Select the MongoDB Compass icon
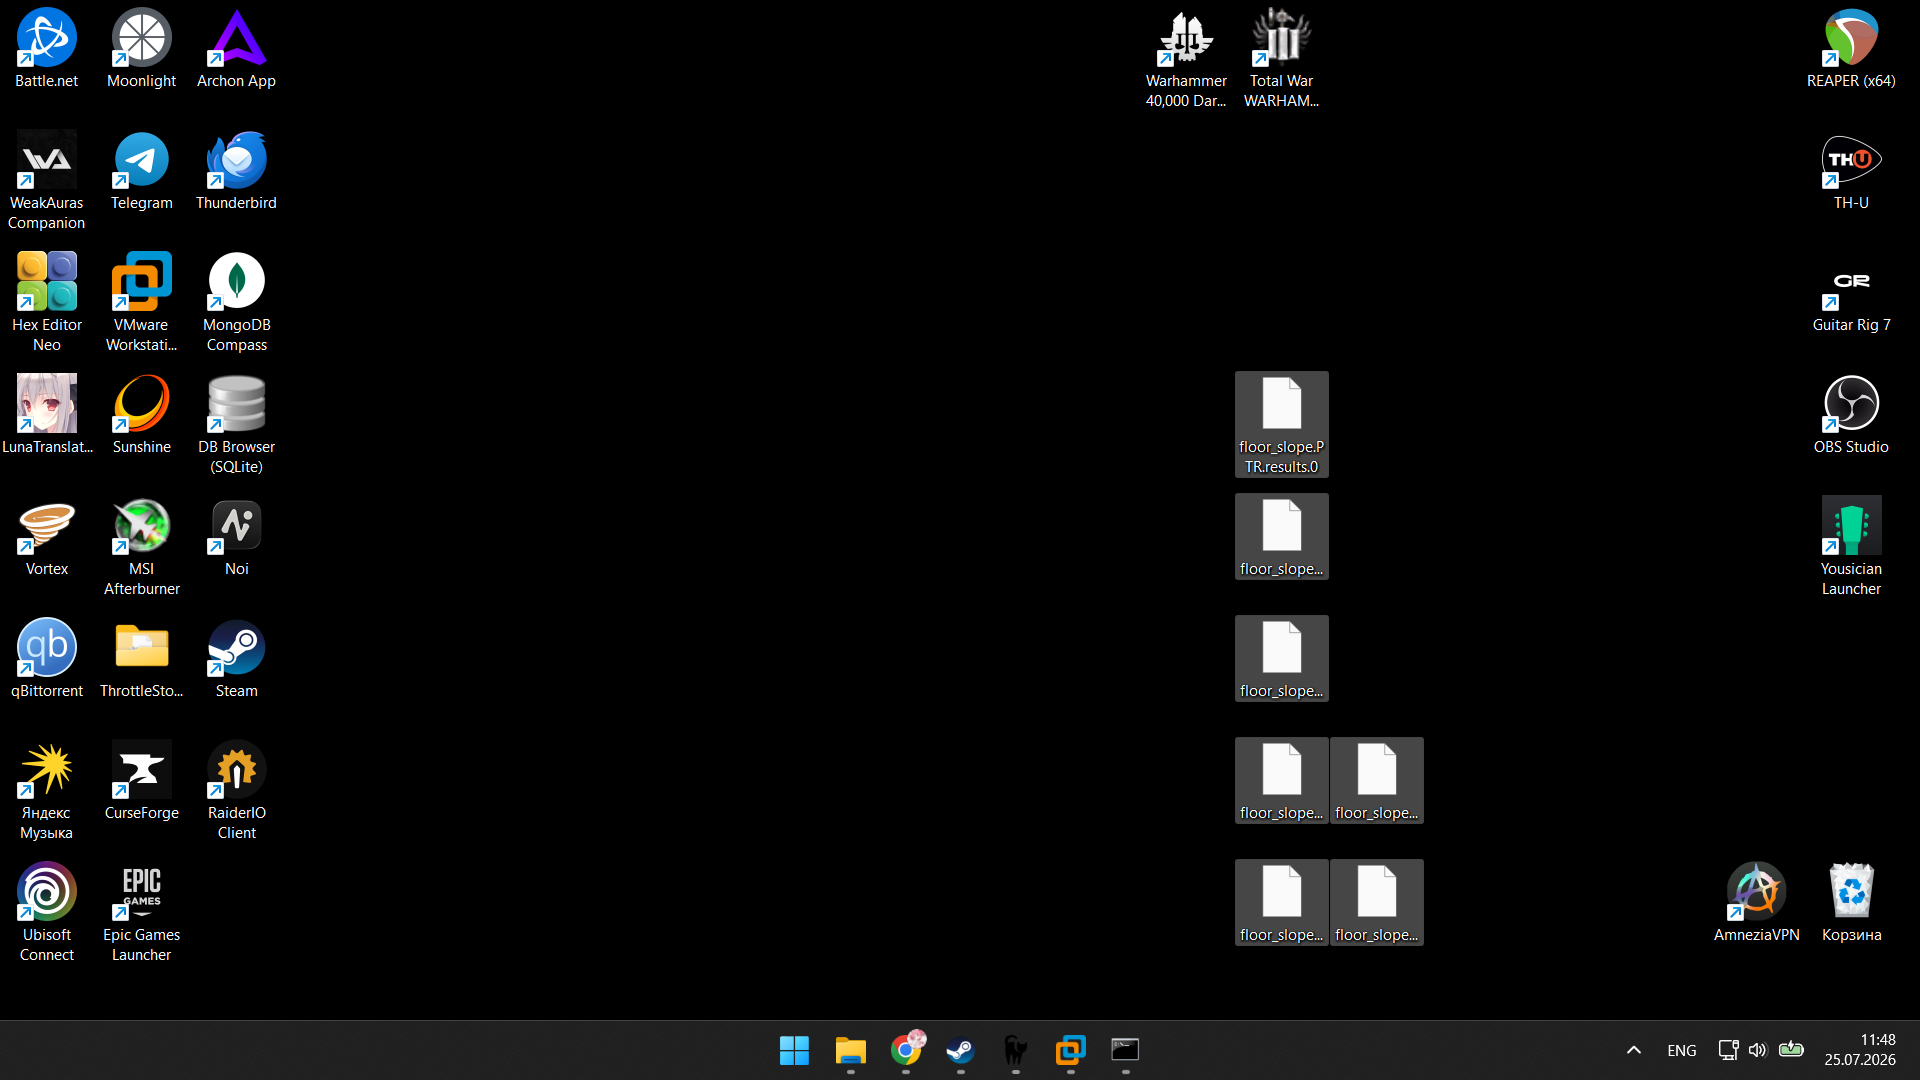1920x1080 pixels. [x=236, y=303]
